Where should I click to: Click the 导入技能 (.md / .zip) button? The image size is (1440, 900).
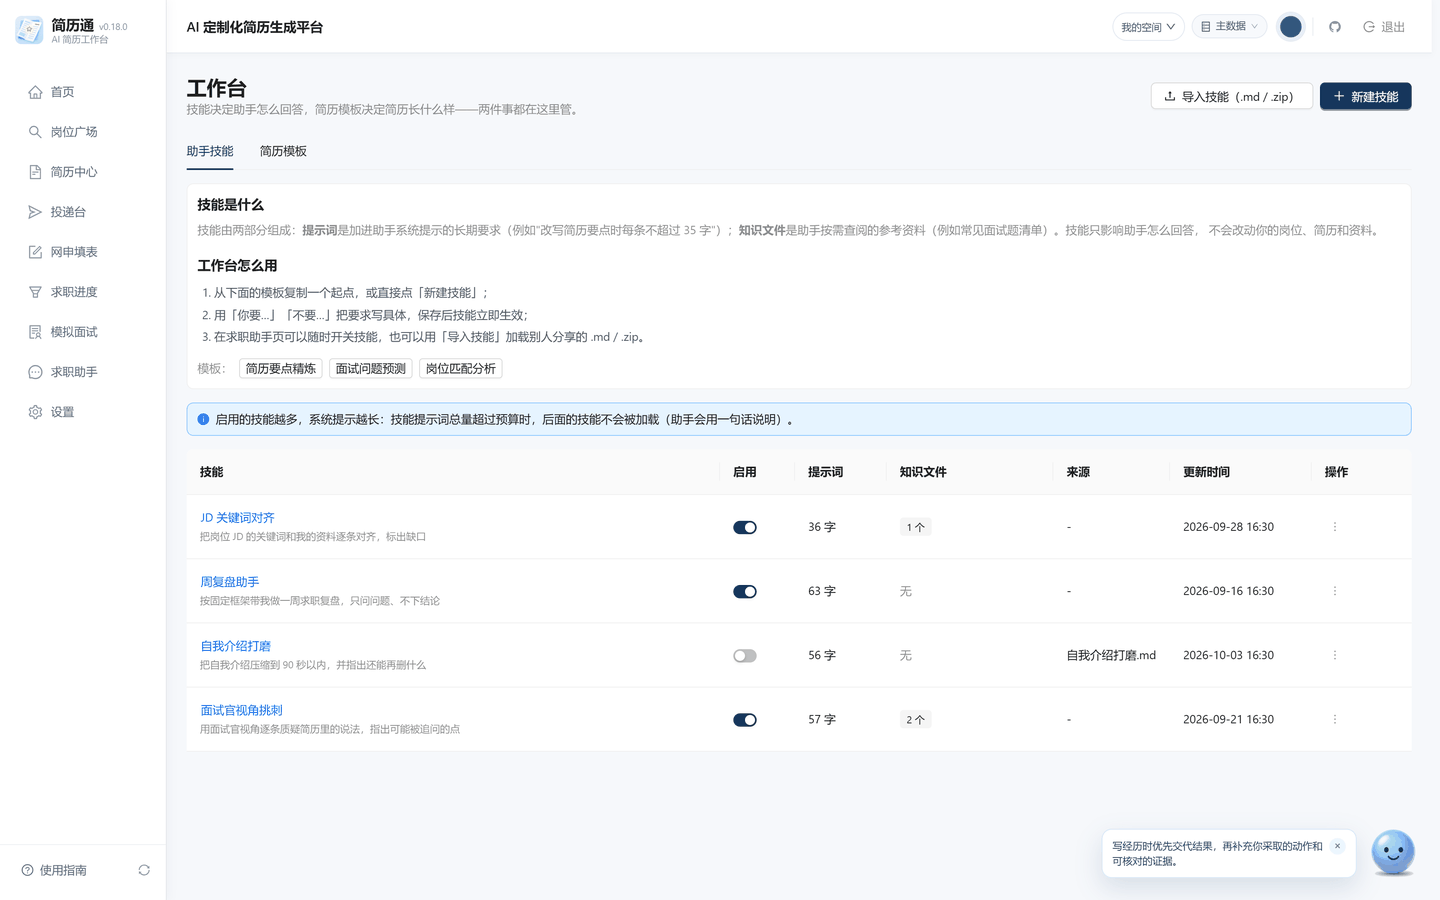point(1231,96)
